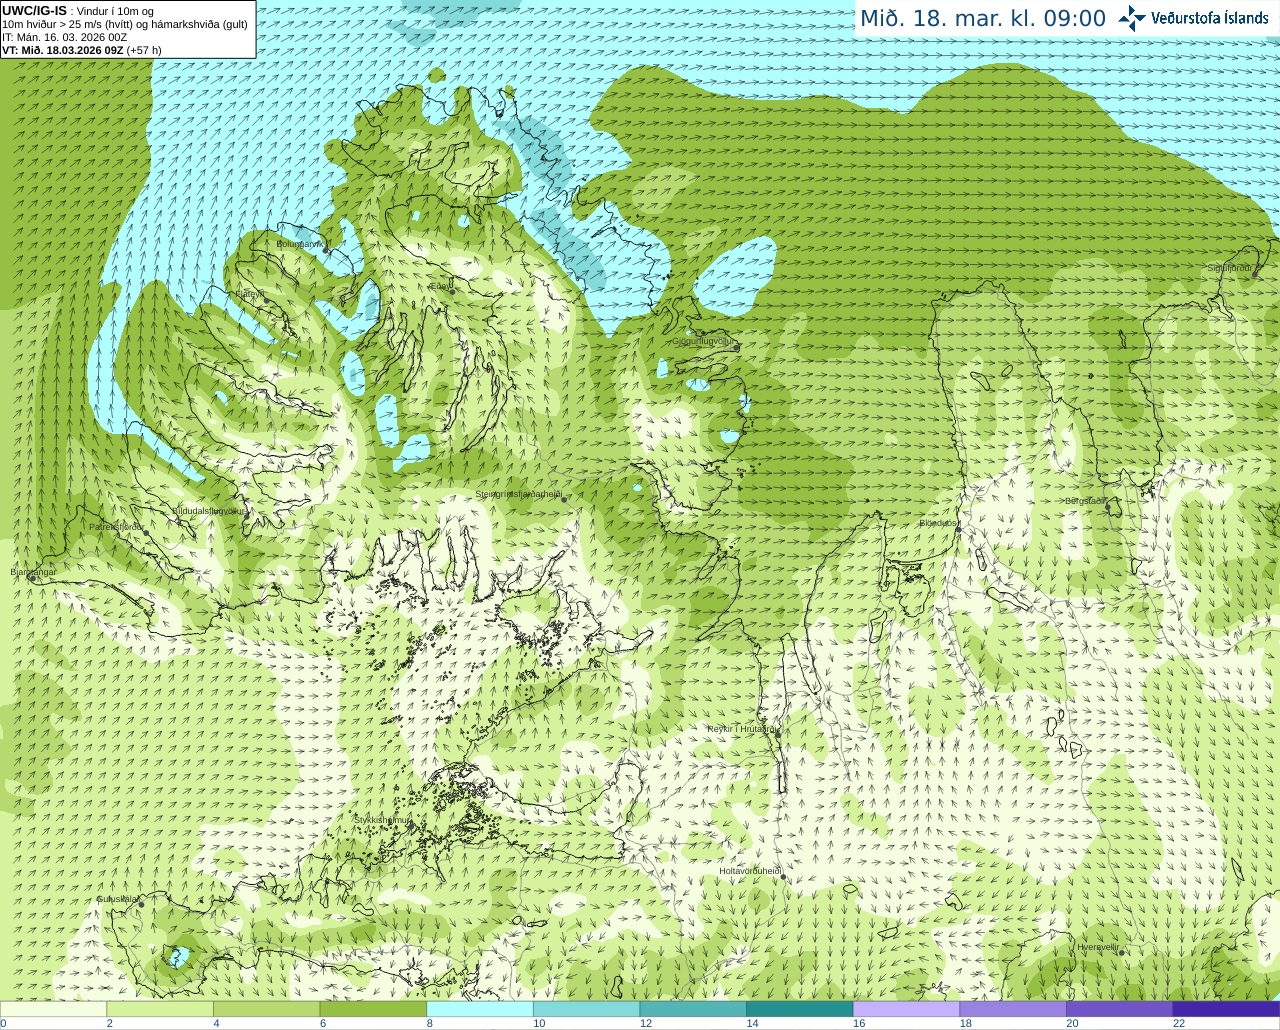Image resolution: width=1280 pixels, height=1030 pixels.
Task: Select the Gufuskálar station label
Action: (117, 899)
